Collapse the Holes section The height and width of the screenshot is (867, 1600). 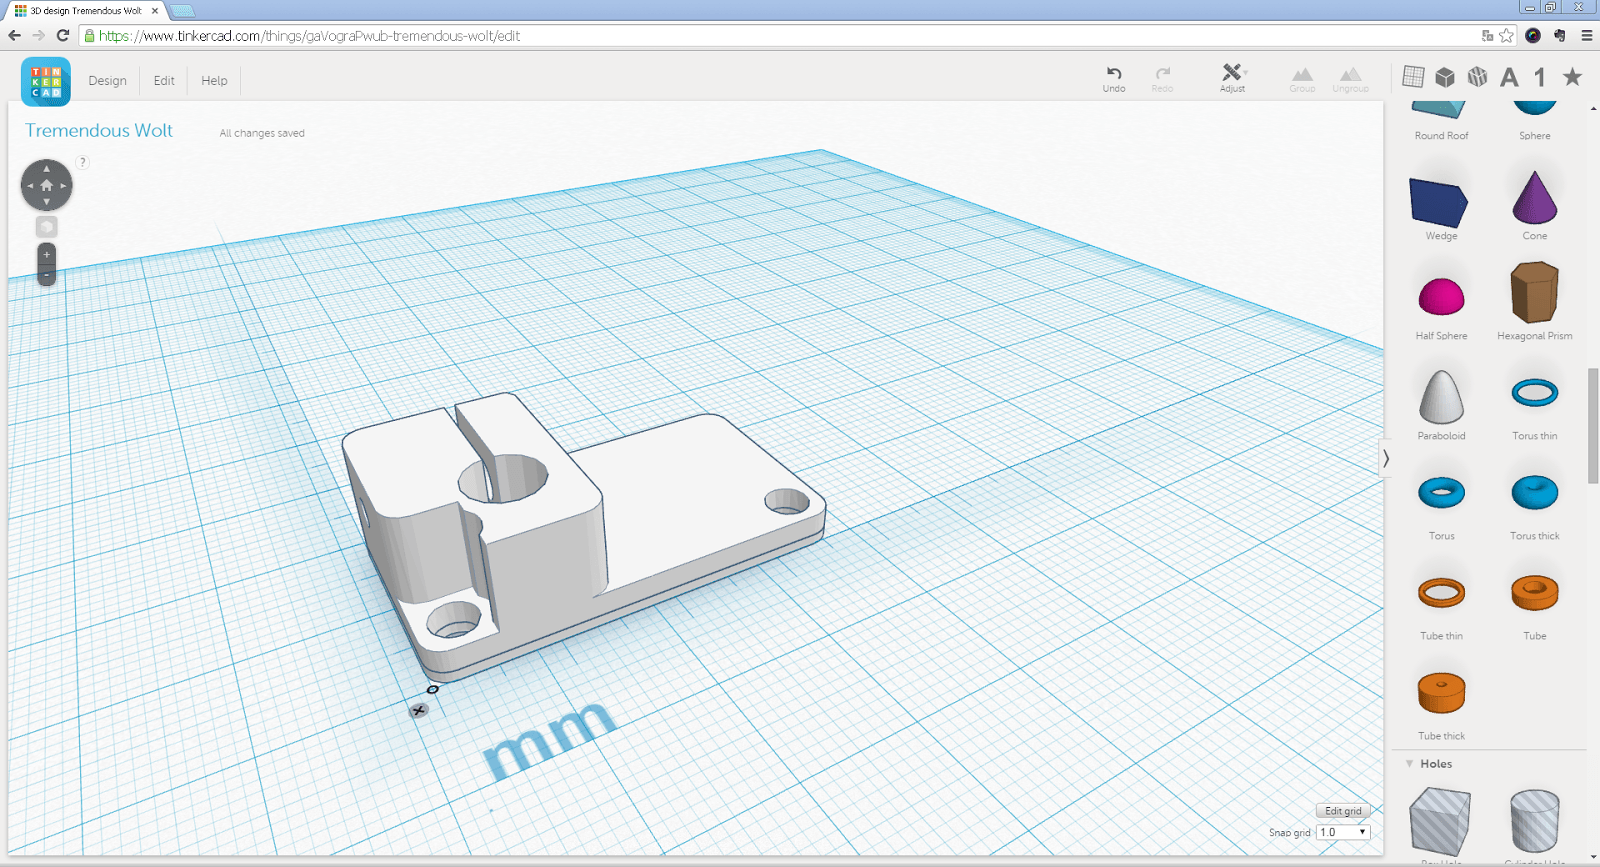[1409, 764]
